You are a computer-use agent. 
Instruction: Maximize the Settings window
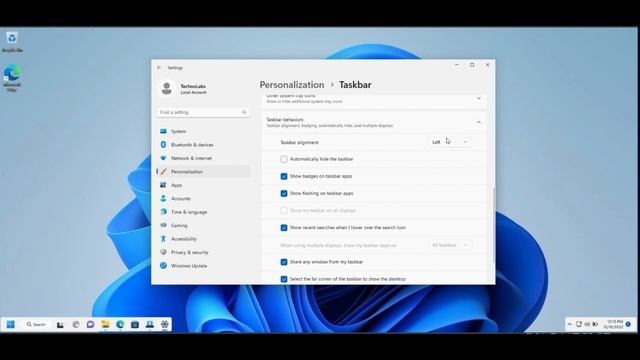472,64
